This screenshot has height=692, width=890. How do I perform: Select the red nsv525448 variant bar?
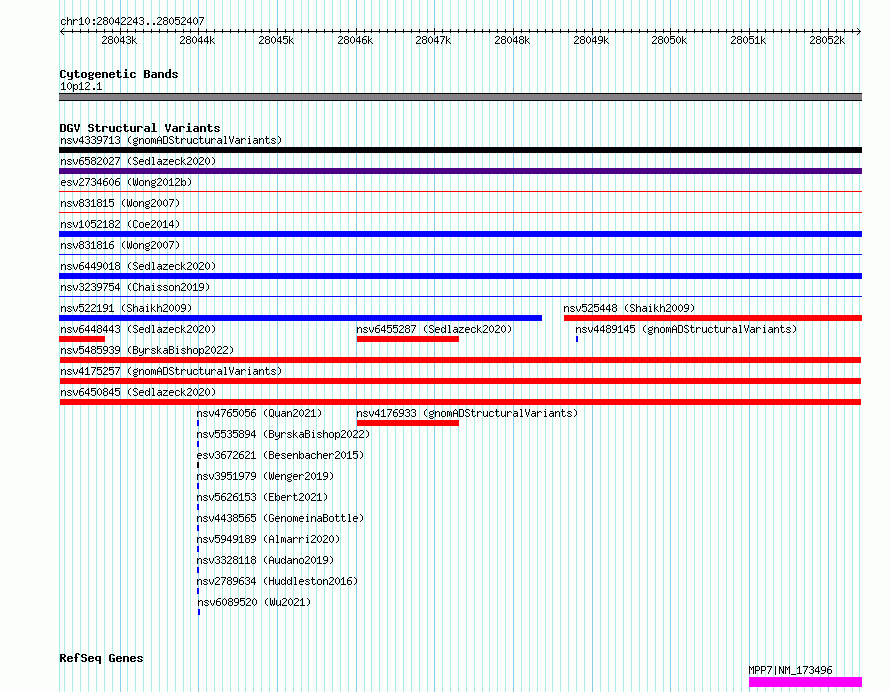713,318
